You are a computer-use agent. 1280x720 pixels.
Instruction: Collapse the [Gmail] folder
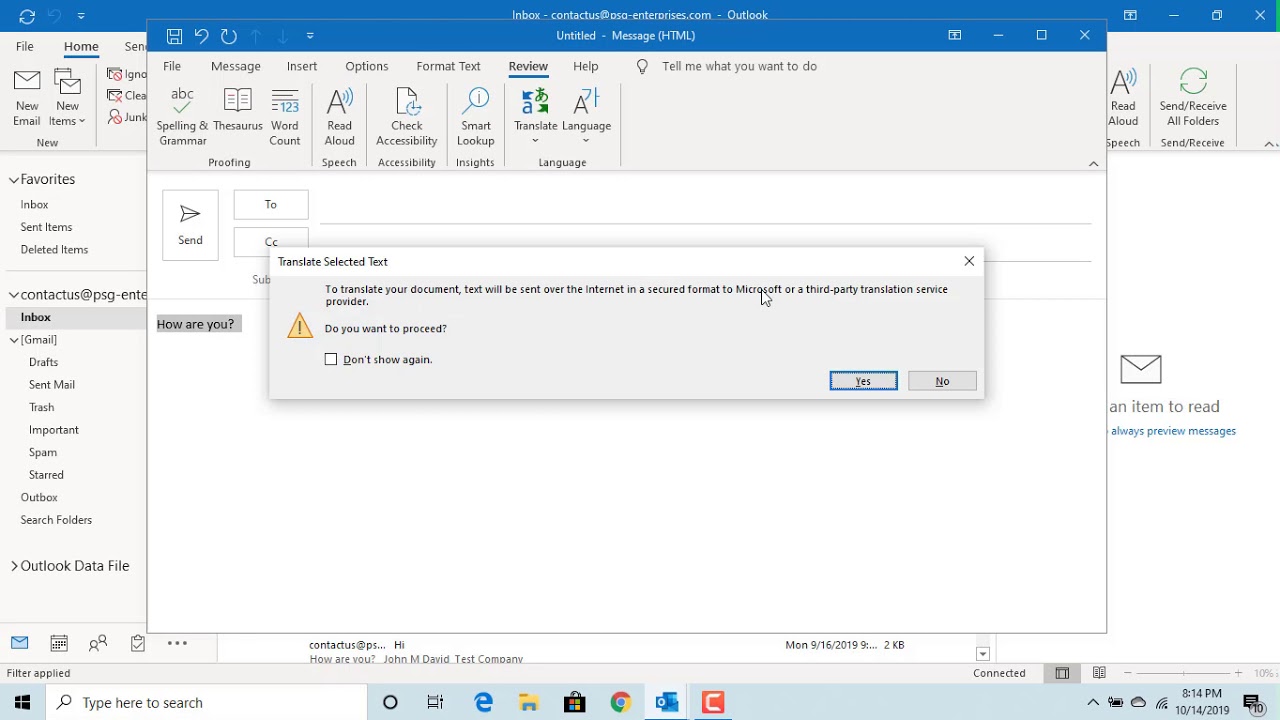click(x=14, y=340)
